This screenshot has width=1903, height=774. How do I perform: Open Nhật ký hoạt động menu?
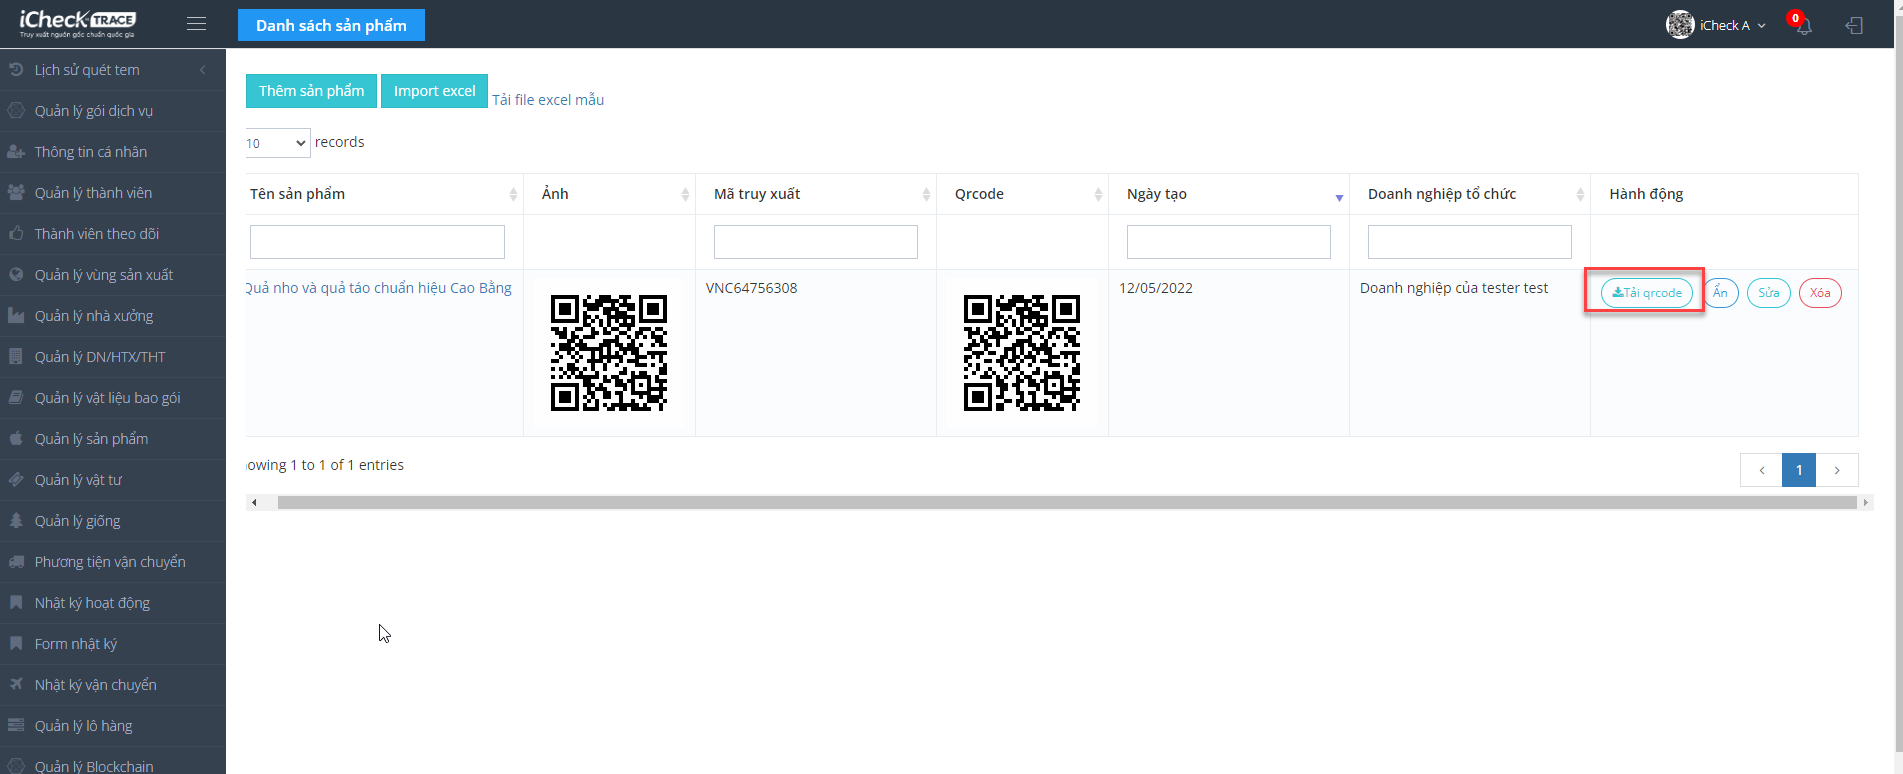113,603
